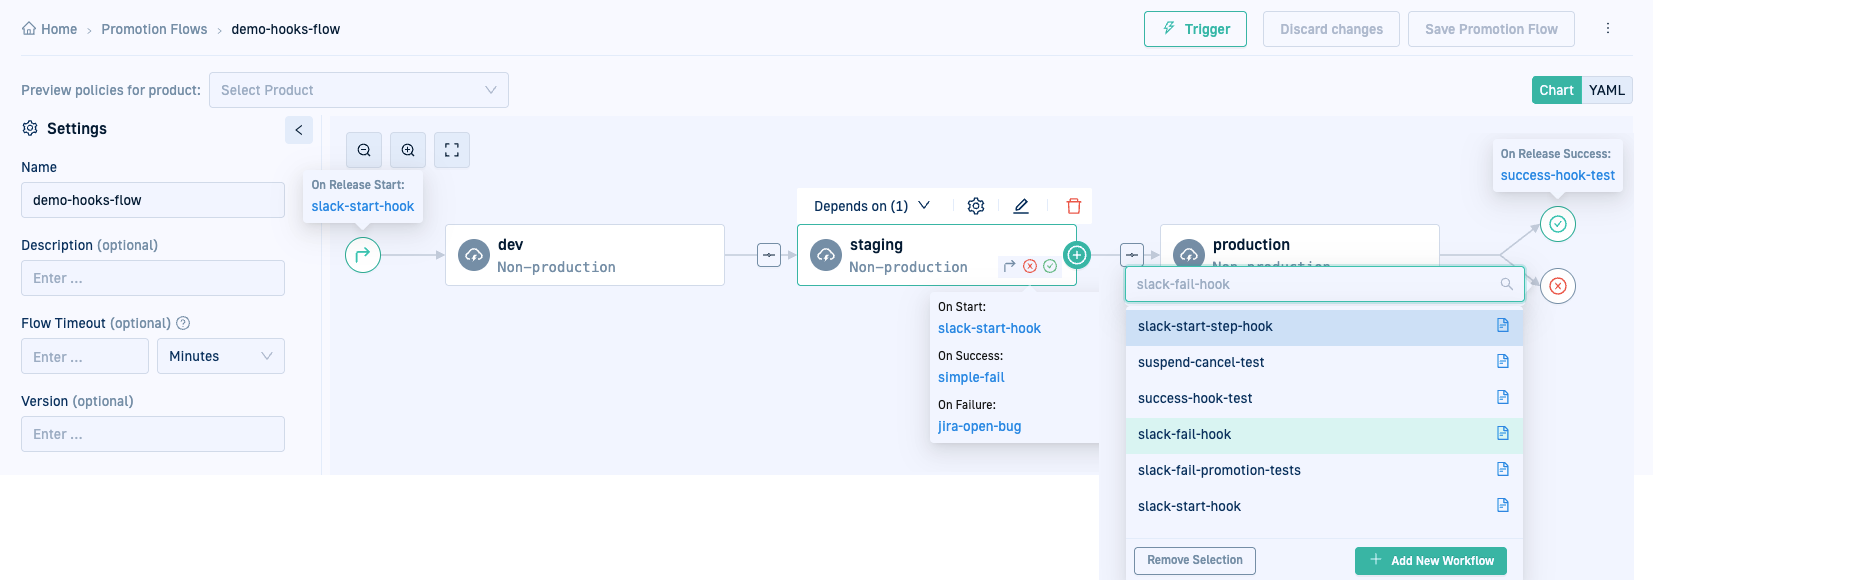Collapse the Settings side panel
Image resolution: width=1857 pixels, height=580 pixels.
click(x=299, y=130)
